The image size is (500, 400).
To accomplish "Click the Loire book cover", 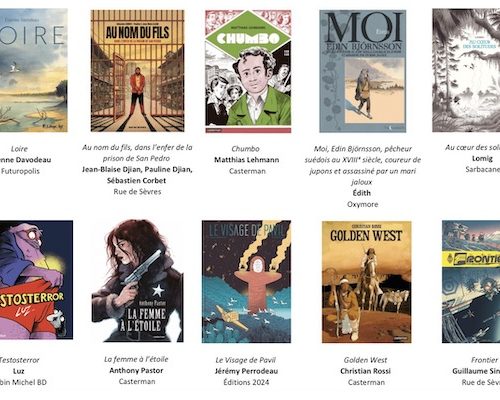I will tap(33, 70).
